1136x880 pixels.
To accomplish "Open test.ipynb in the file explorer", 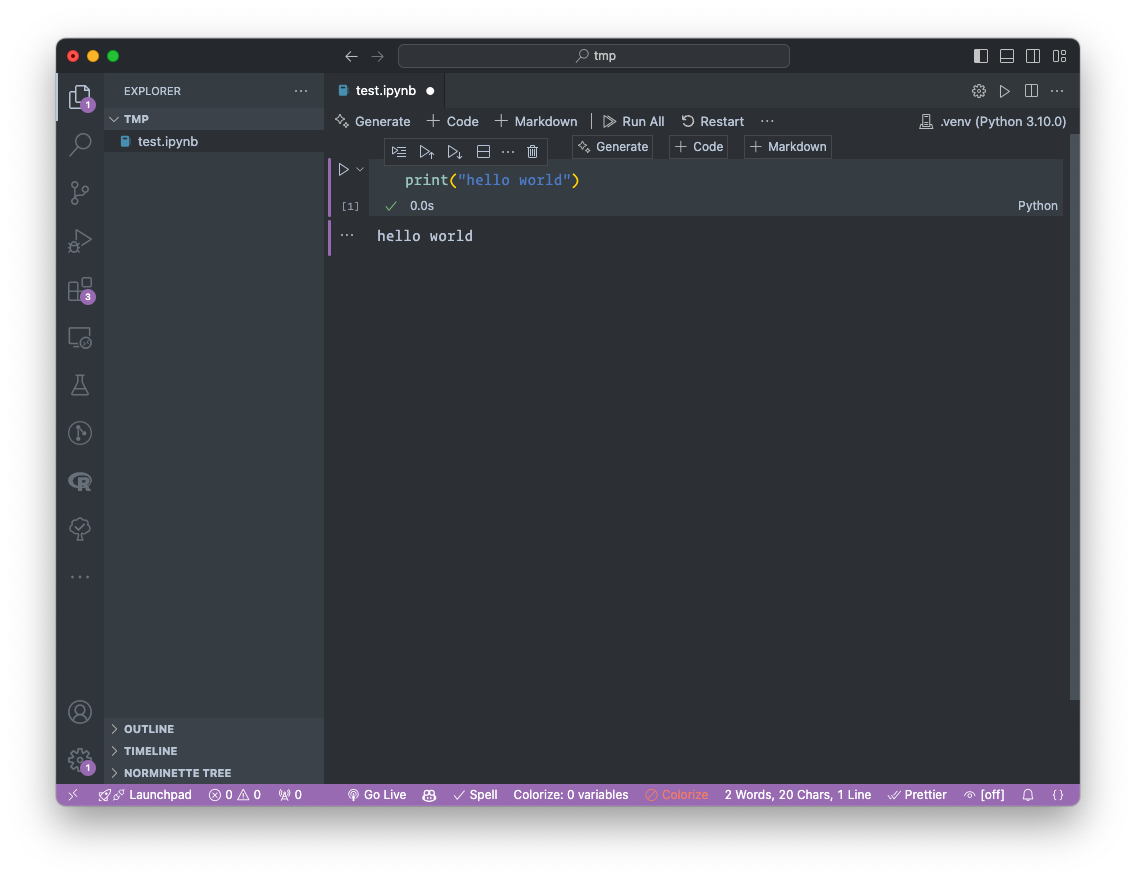I will coord(214,141).
